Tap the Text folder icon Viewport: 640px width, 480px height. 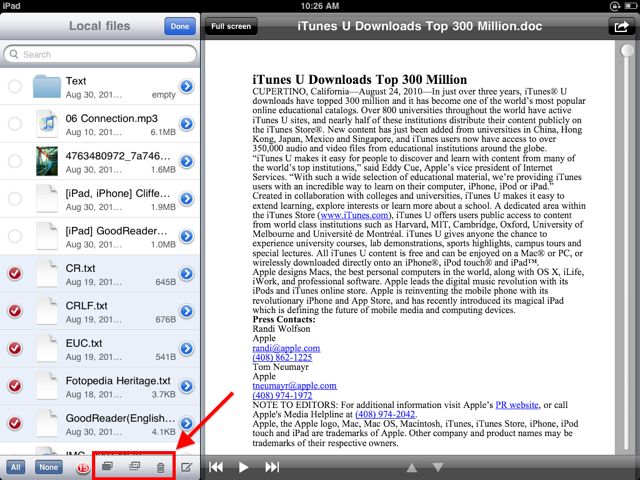coord(47,86)
